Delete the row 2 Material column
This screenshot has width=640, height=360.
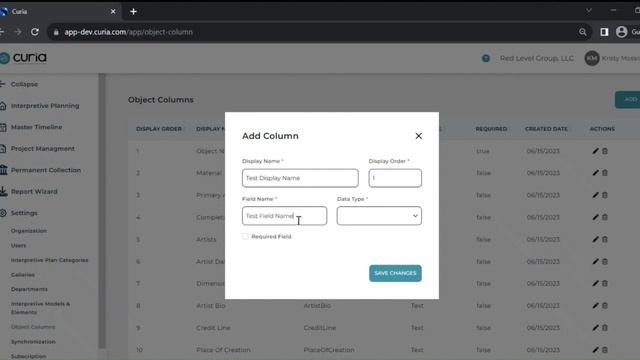pos(605,173)
